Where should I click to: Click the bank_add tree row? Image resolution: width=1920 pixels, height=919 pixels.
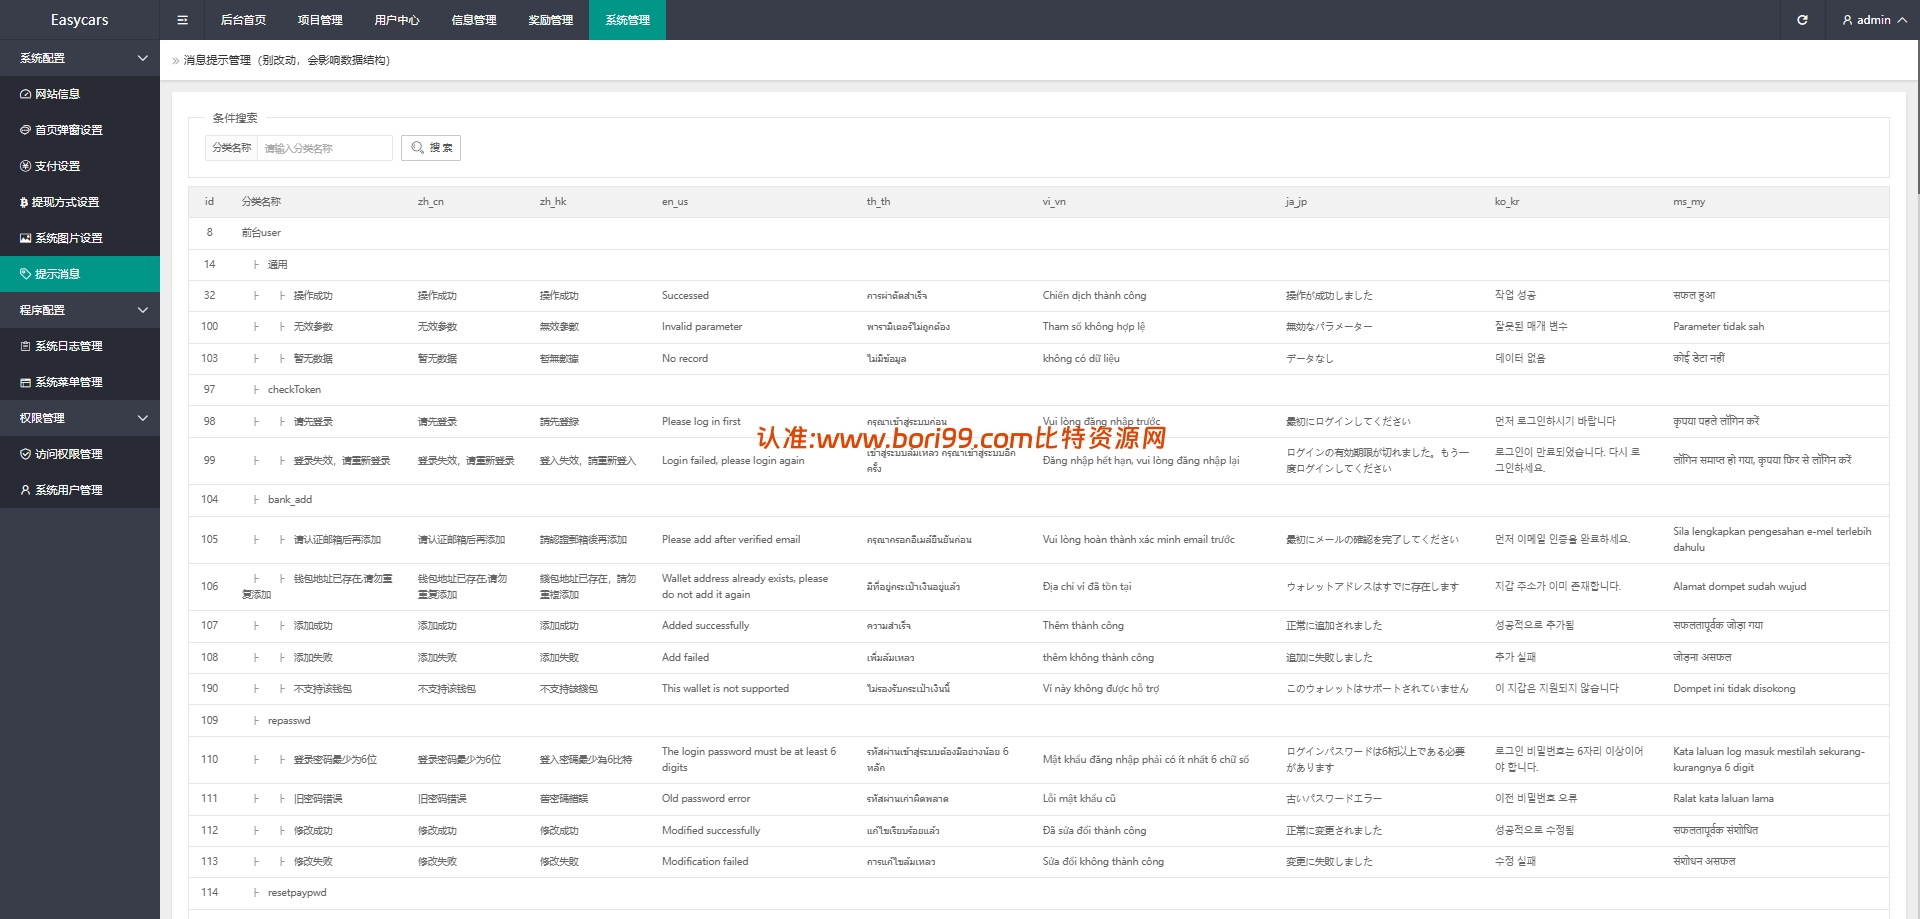1039,500
